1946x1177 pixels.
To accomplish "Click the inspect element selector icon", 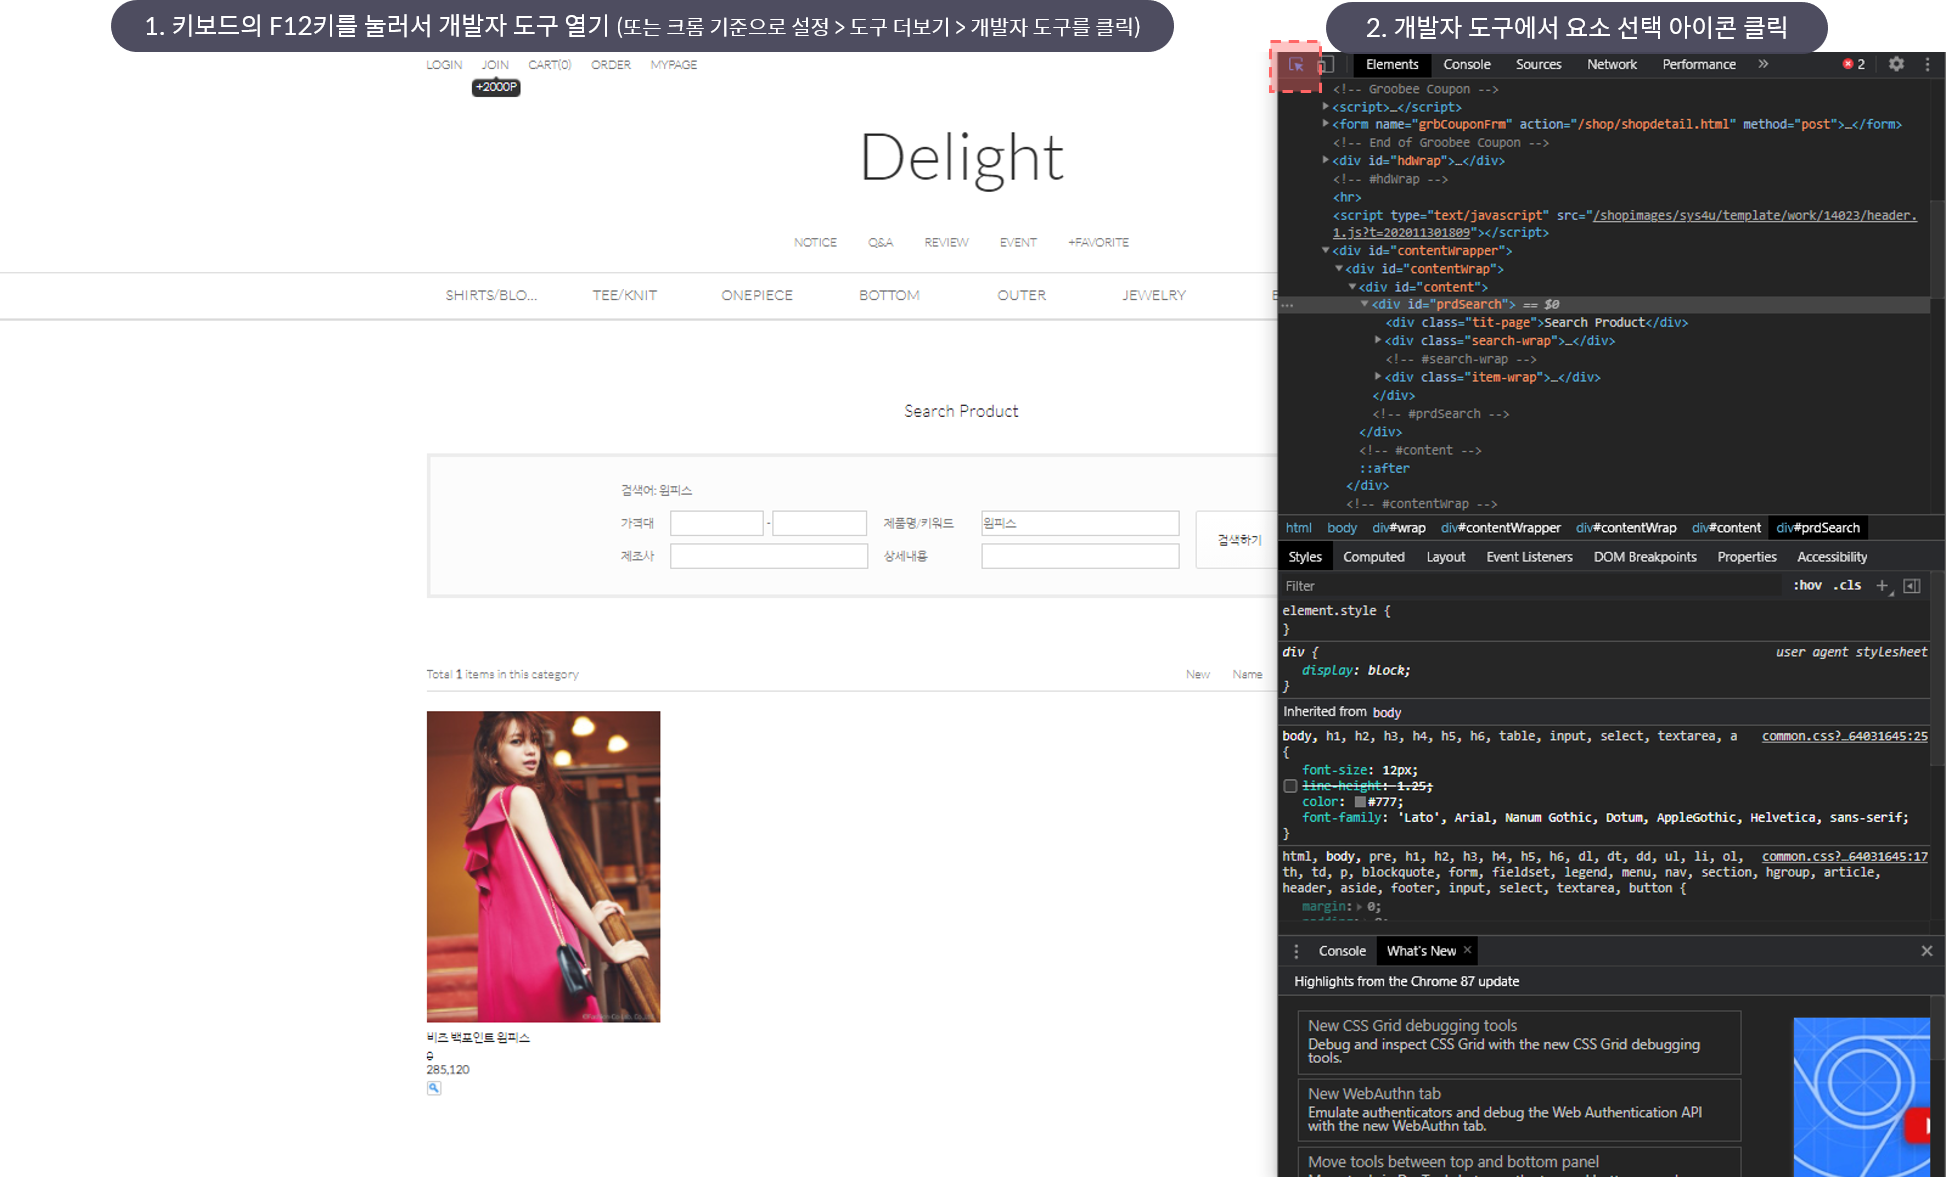I will coord(1296,65).
